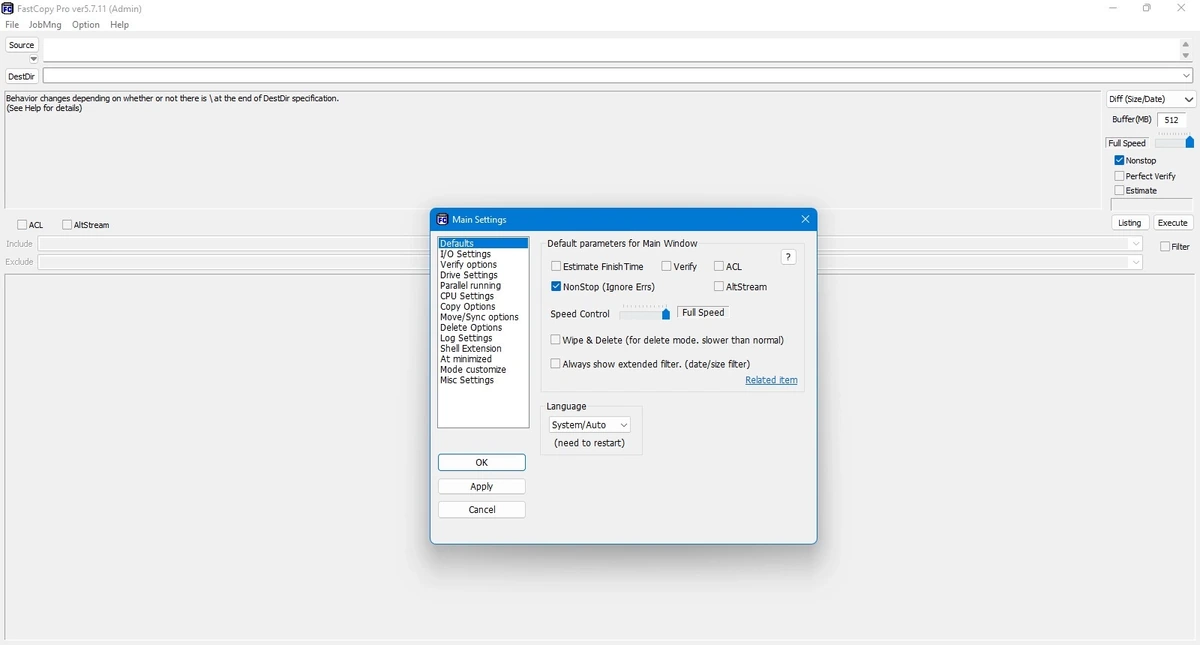Open the Language System/Auto dropdown
Viewport: 1200px width, 645px height.
589,425
